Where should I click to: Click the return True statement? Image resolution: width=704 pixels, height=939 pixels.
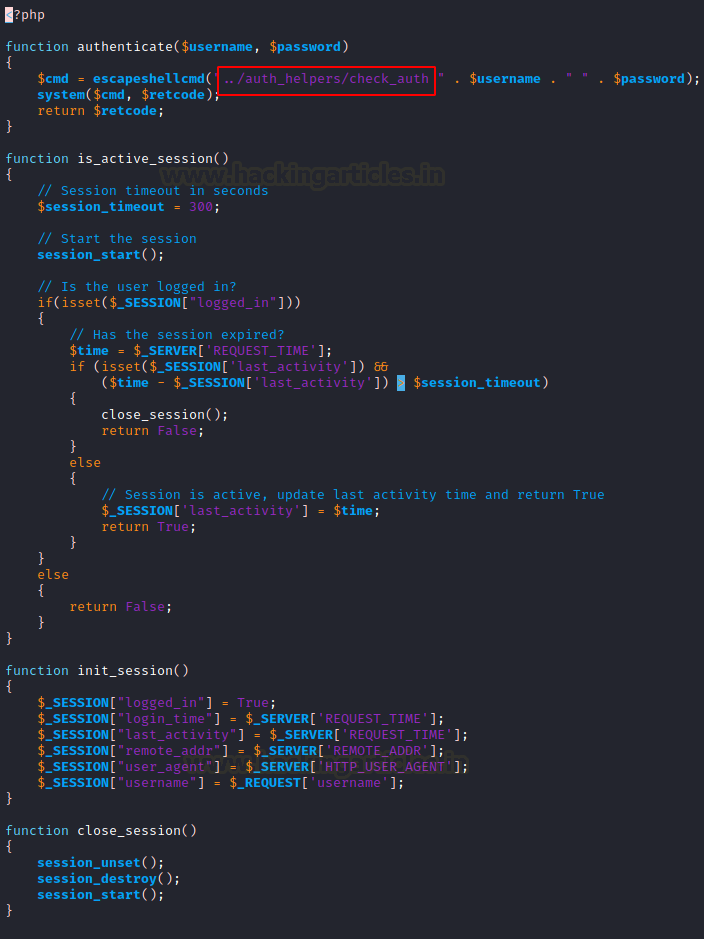tap(148, 526)
